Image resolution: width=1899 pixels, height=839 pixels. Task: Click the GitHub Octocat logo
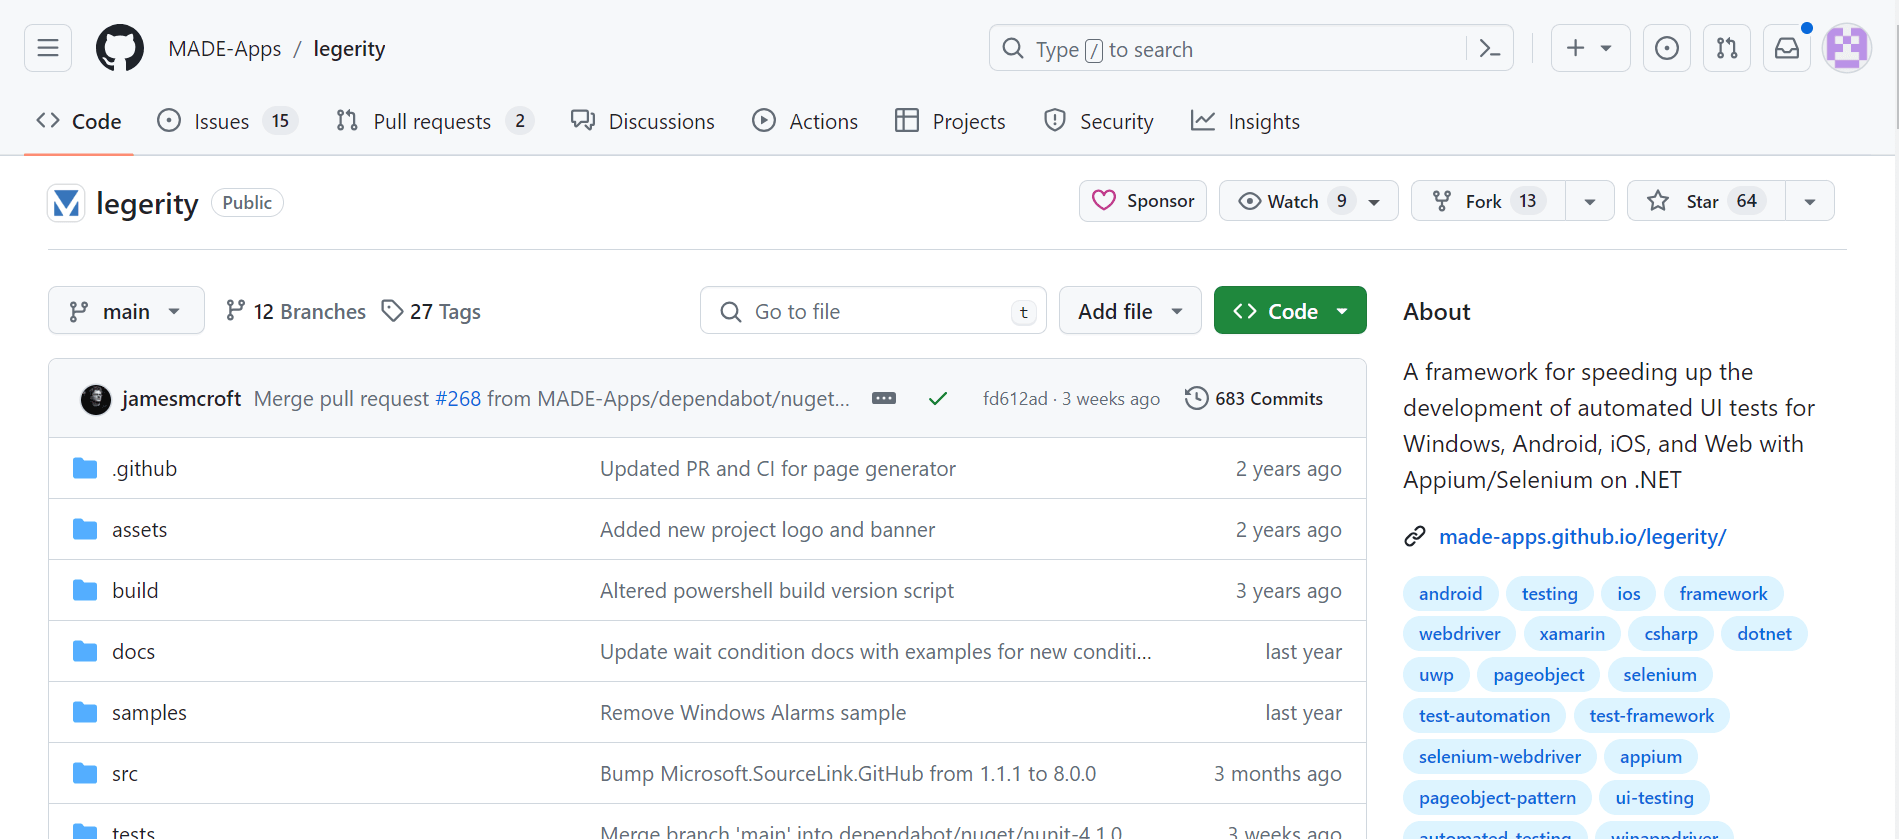120,48
